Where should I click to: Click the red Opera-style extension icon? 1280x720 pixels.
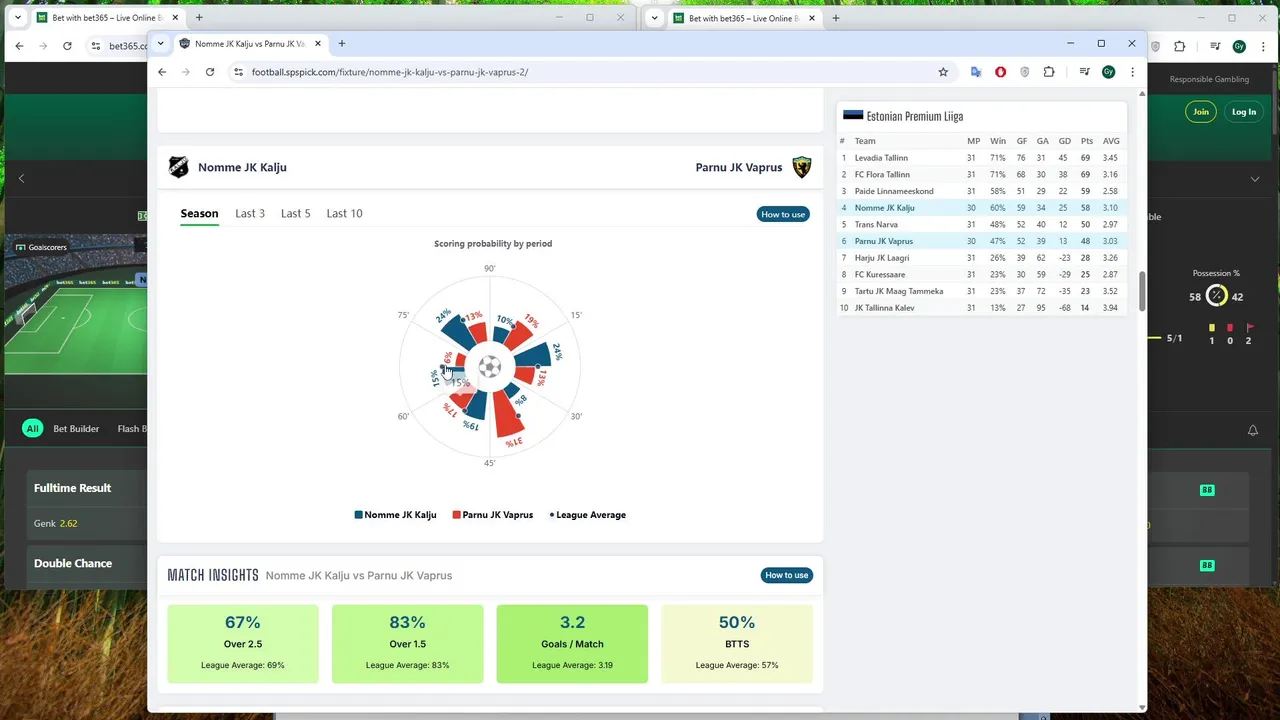click(1000, 72)
